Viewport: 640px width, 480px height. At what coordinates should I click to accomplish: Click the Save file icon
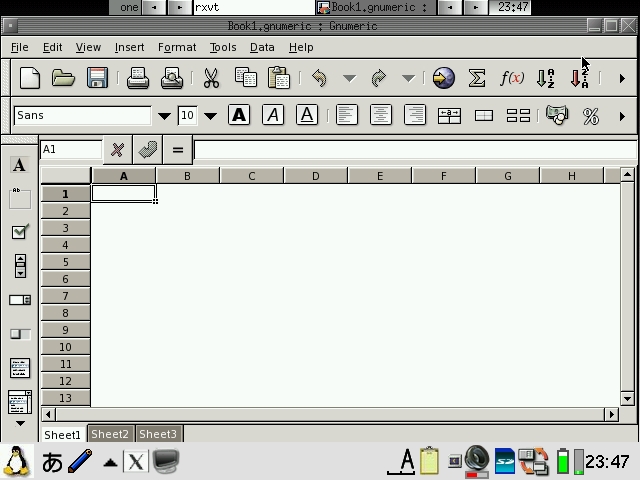point(97,78)
